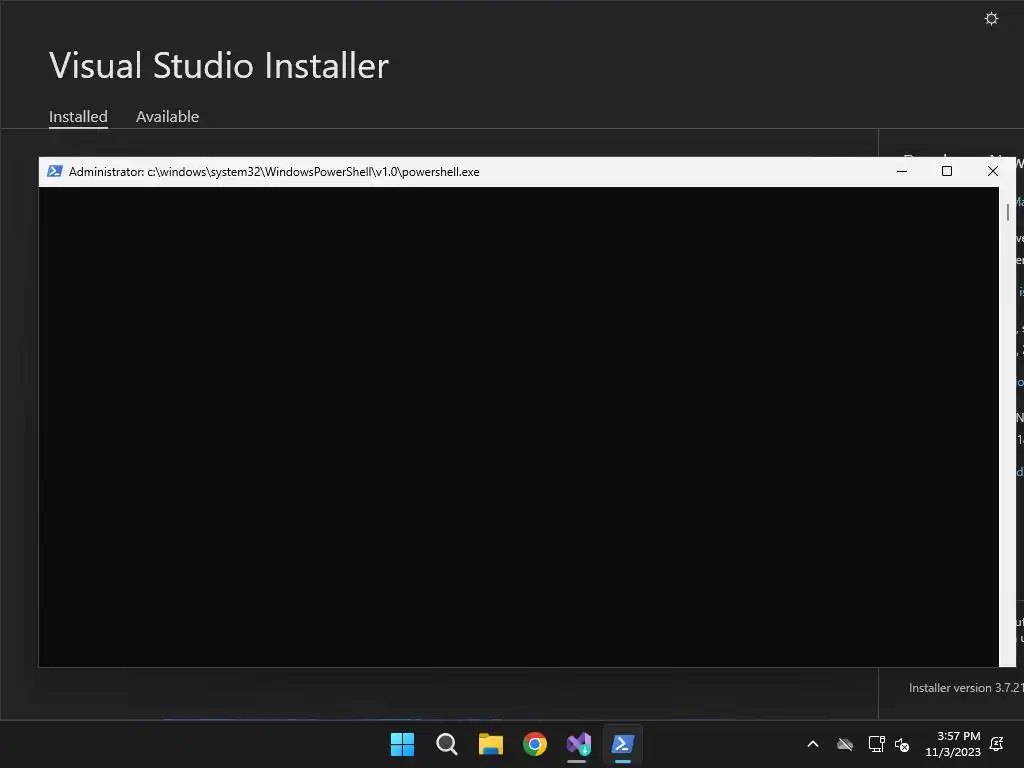Maximize the PowerShell window
Viewport: 1024px width, 768px height.
coord(947,171)
